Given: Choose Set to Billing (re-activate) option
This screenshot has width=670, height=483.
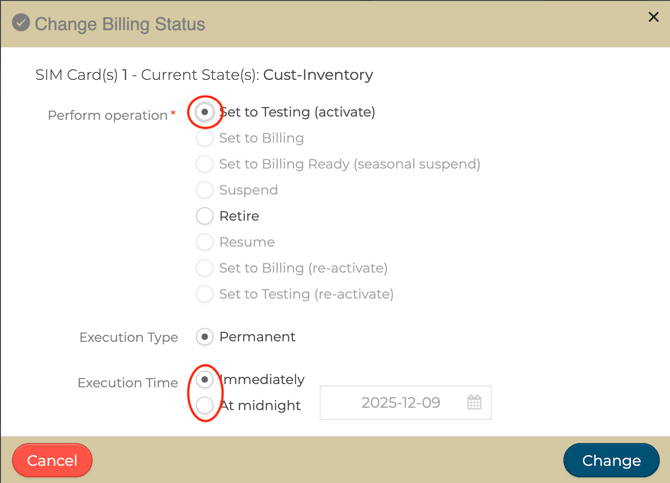Looking at the screenshot, I should (x=205, y=268).
